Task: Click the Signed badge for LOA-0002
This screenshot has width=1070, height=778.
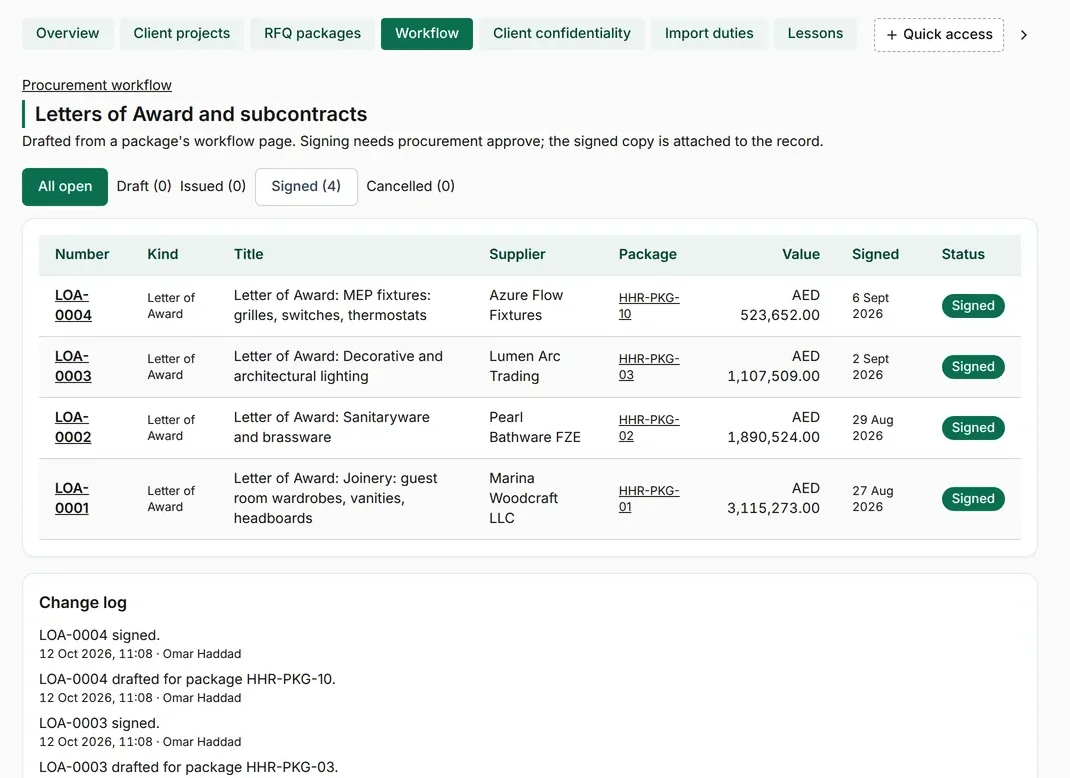Action: (973, 428)
